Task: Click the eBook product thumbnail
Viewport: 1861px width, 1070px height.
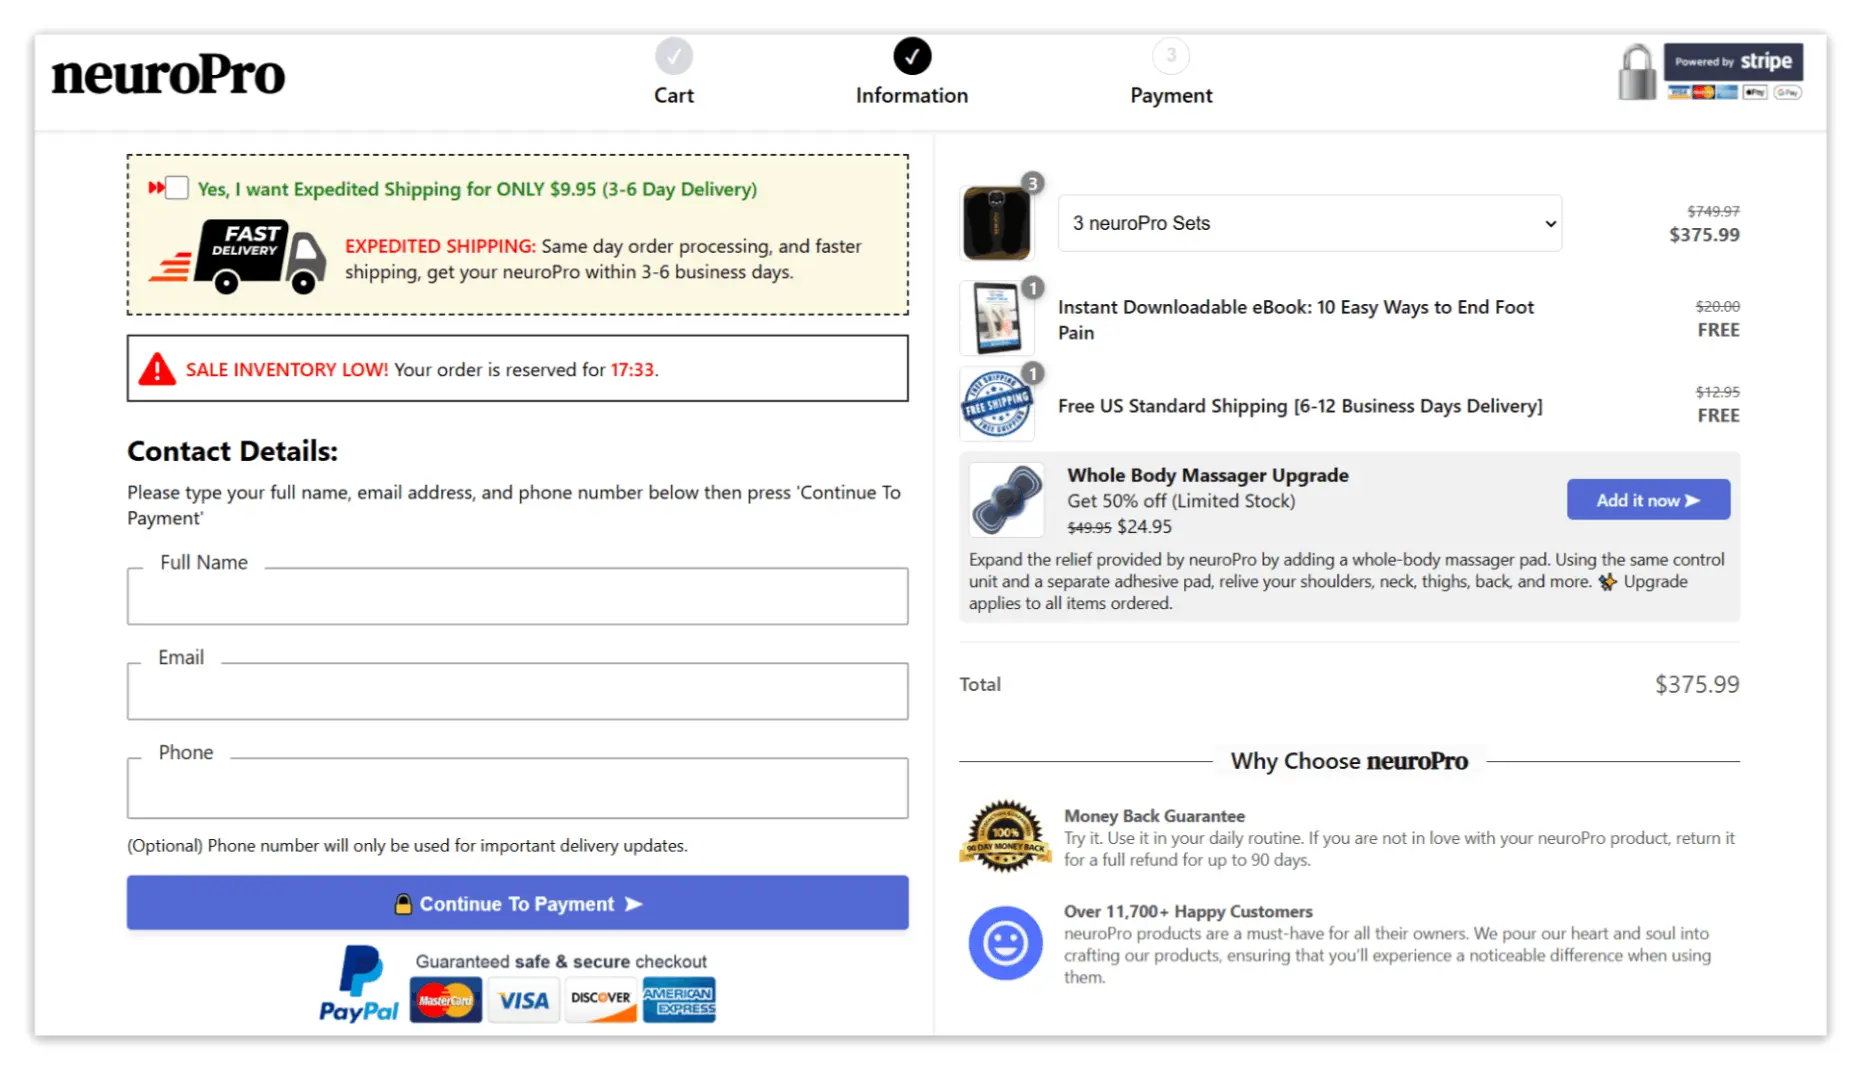Action: pyautogui.click(x=996, y=318)
